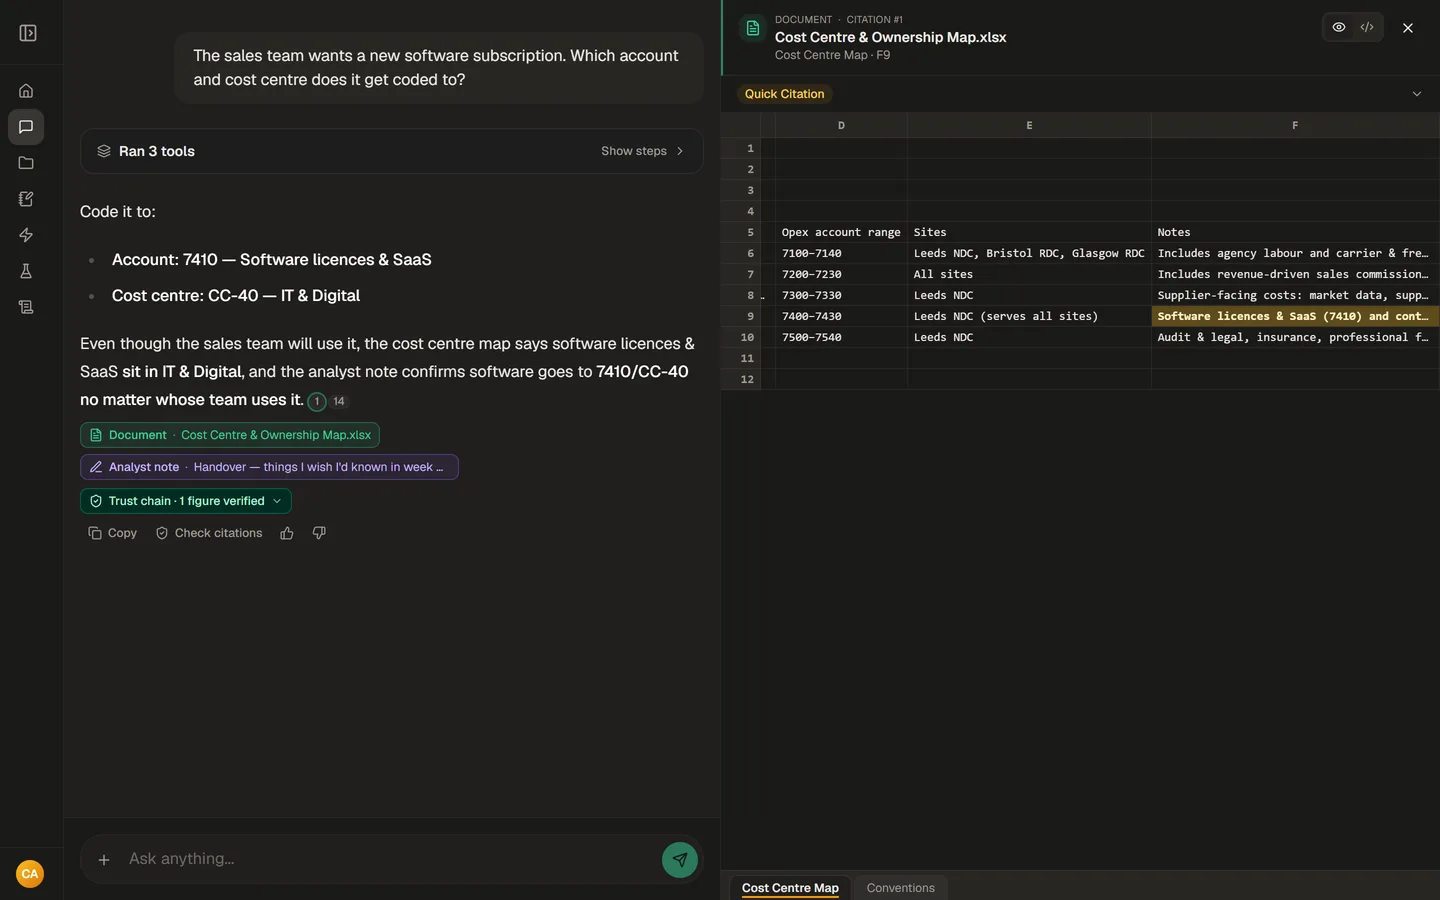1440x900 pixels.
Task: Switch to the Conventions sheet tab
Action: (x=900, y=888)
